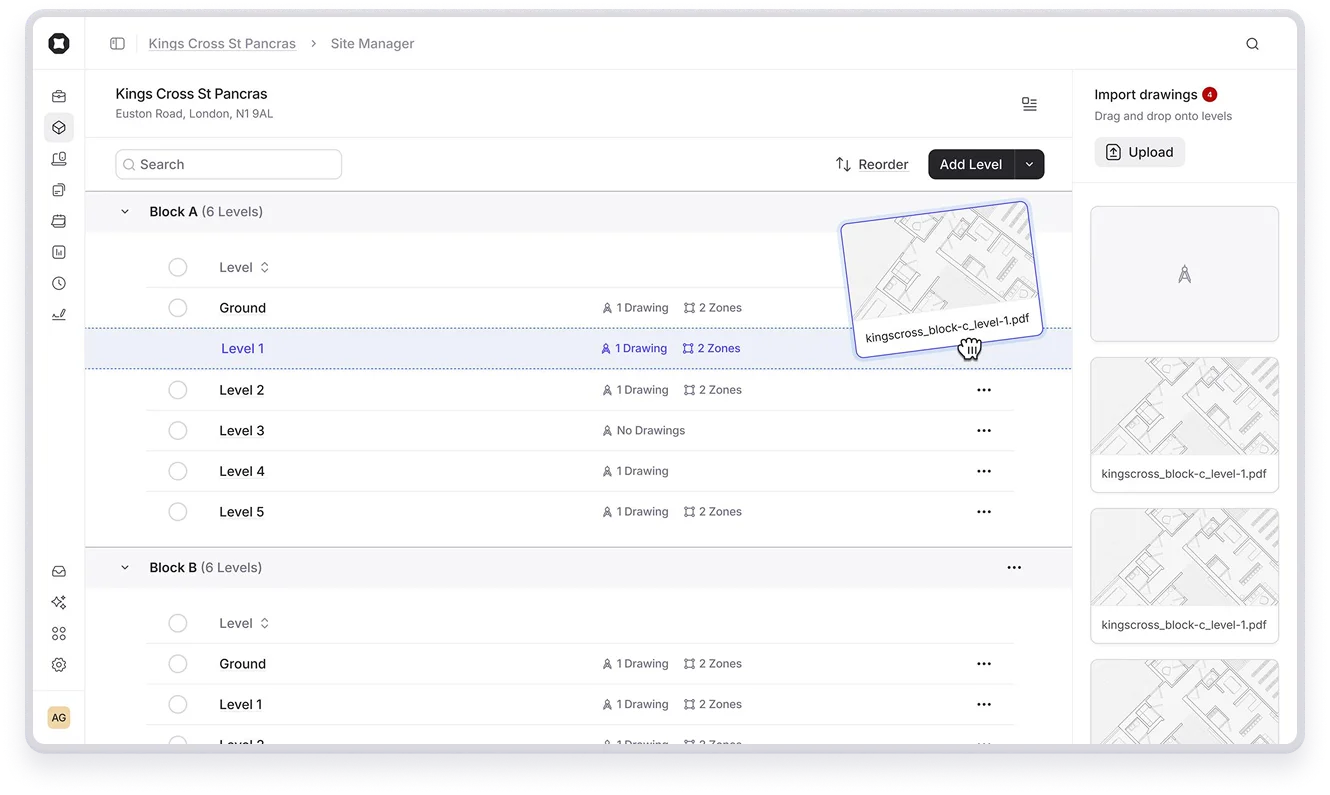
Task: Open the Add Level dropdown arrow
Action: pyautogui.click(x=1031, y=164)
